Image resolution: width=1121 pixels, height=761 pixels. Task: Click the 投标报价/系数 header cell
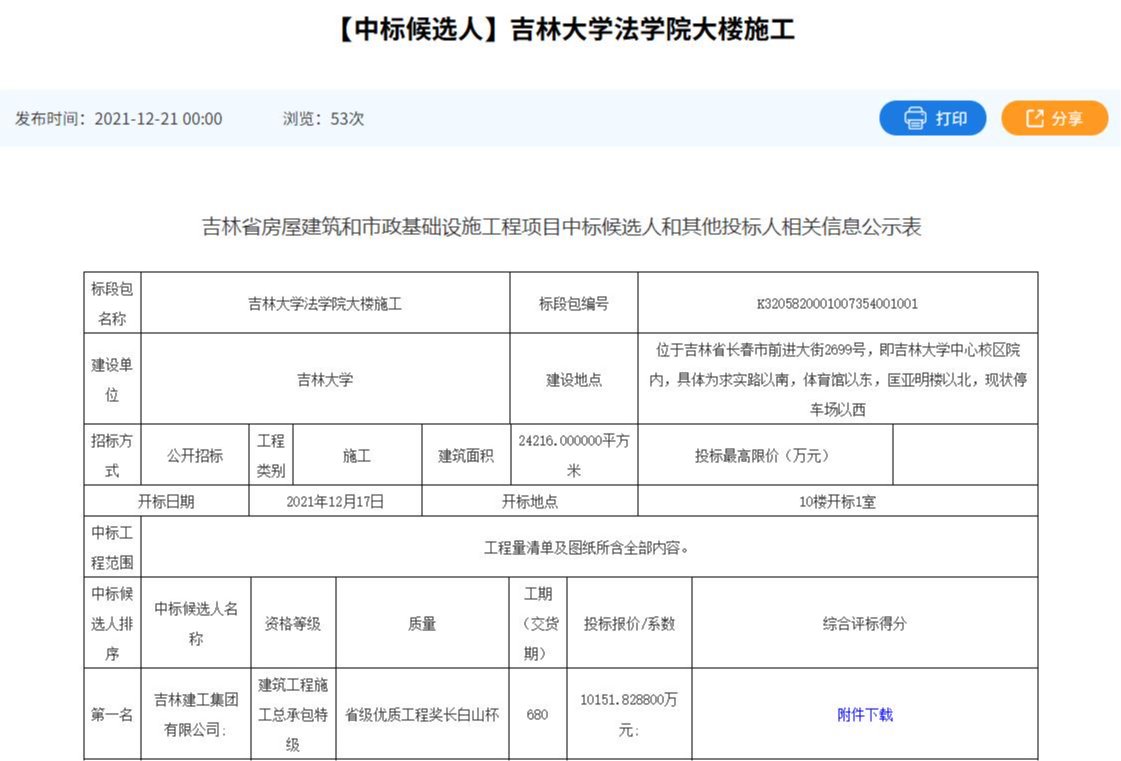coord(629,623)
